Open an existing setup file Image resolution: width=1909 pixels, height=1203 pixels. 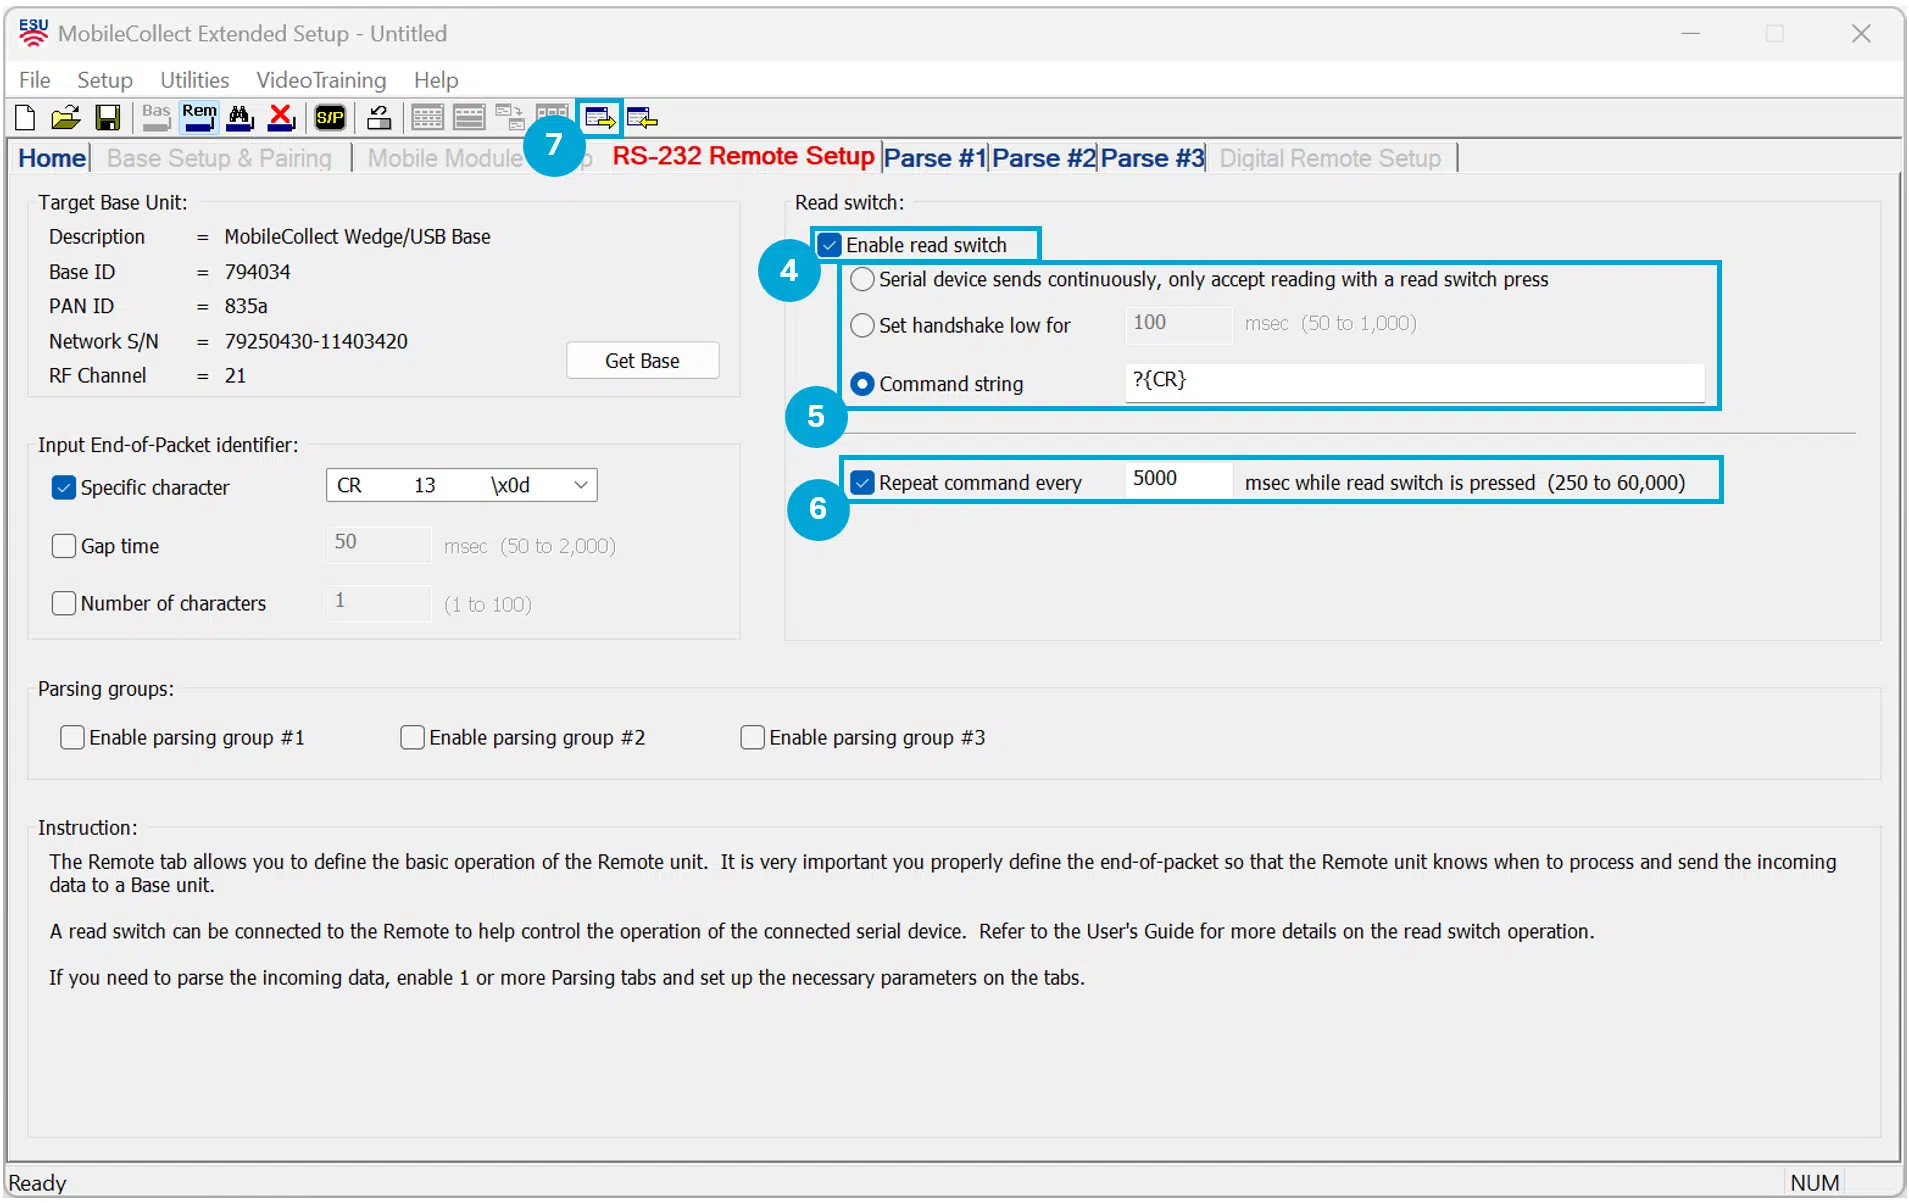point(66,118)
